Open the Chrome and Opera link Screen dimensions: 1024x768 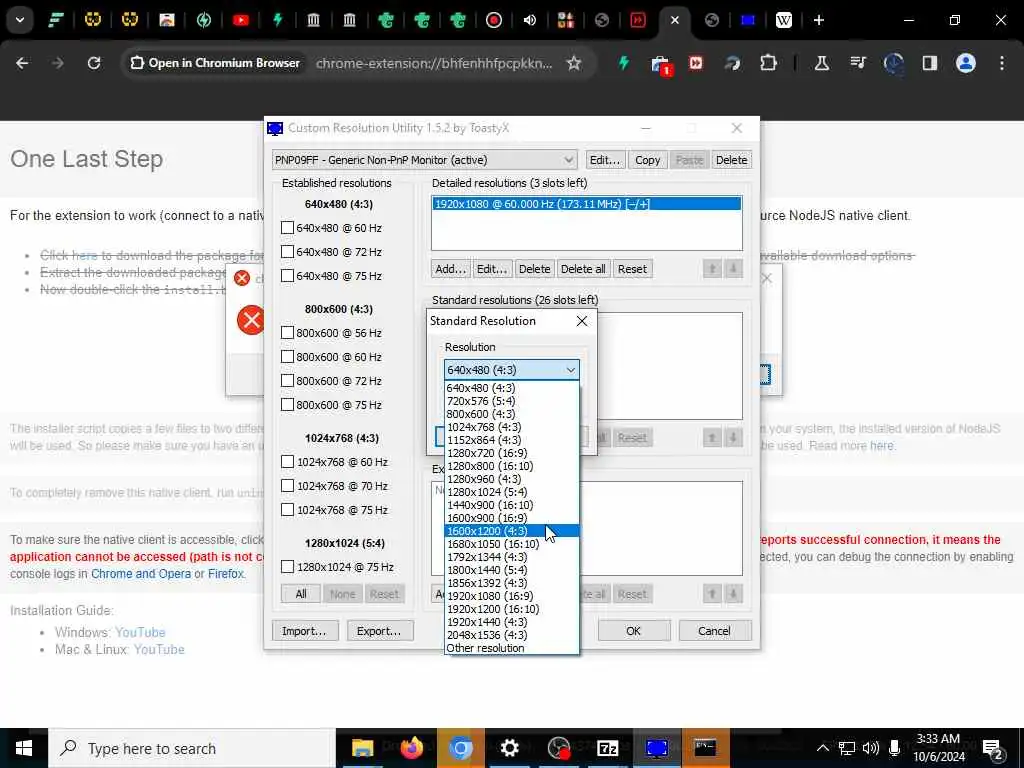tap(141, 573)
